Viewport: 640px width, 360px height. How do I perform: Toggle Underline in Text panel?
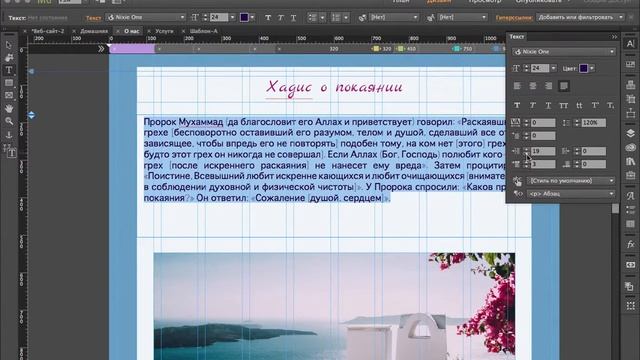pyautogui.click(x=548, y=105)
